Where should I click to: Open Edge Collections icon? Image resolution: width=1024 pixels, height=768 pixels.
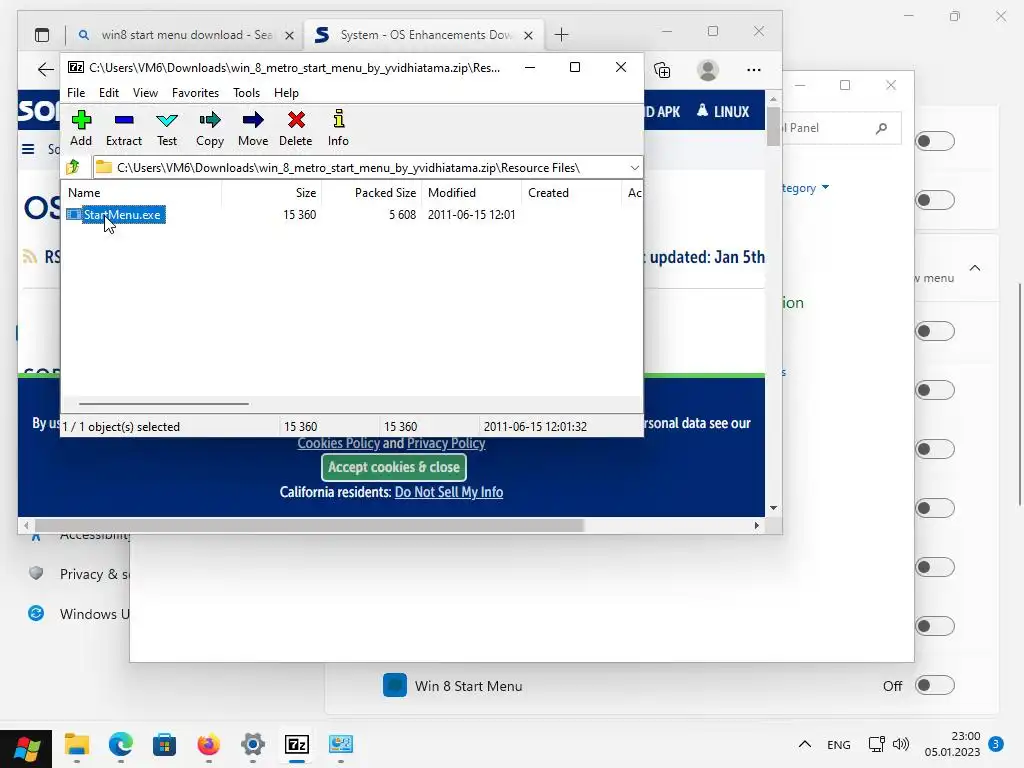[662, 70]
